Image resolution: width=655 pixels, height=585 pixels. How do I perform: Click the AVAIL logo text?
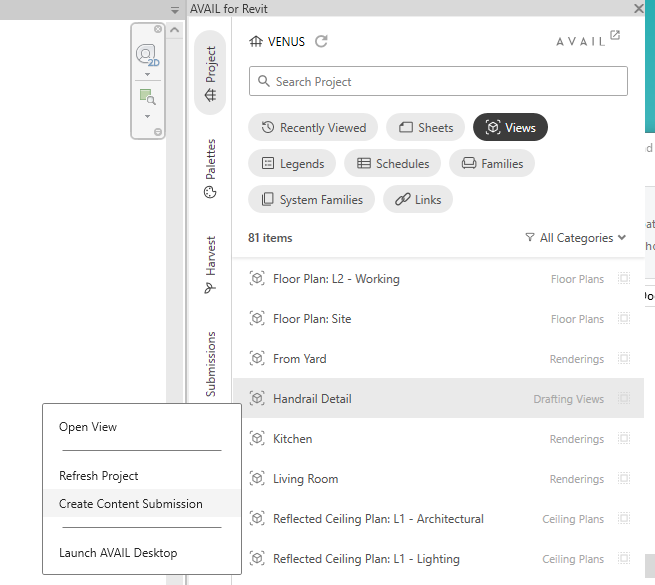581,41
